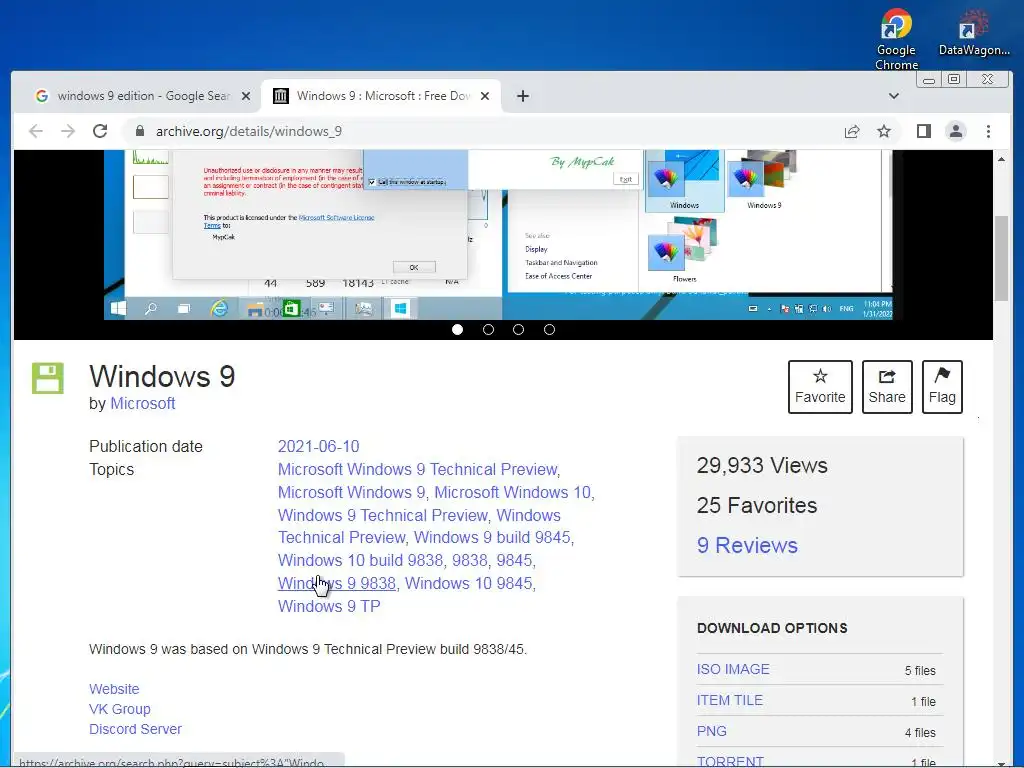Click the address bar URL
Image resolution: width=1024 pixels, height=768 pixels.
click(249, 131)
